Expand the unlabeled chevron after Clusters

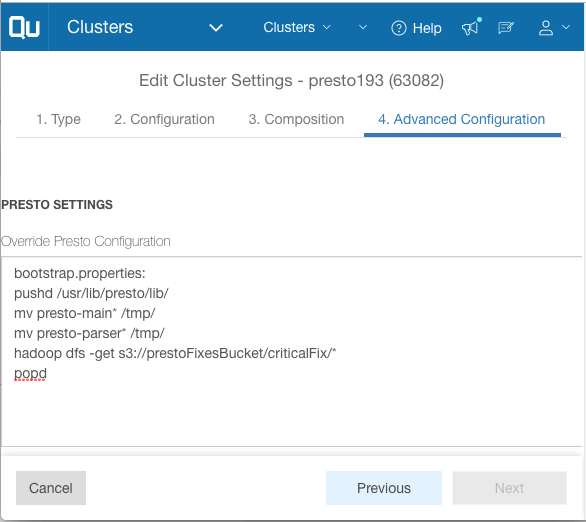pyautogui.click(x=363, y=27)
